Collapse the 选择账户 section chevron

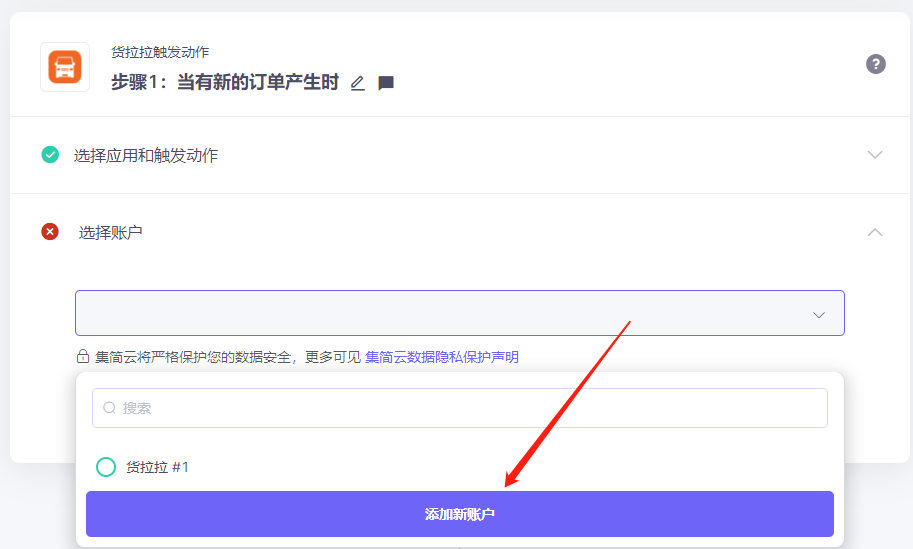click(875, 232)
